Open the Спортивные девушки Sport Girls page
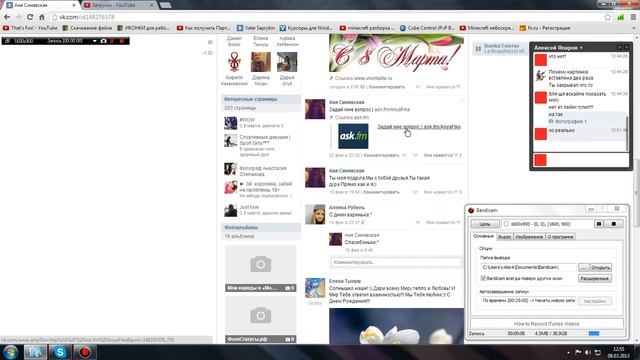 (x=265, y=140)
